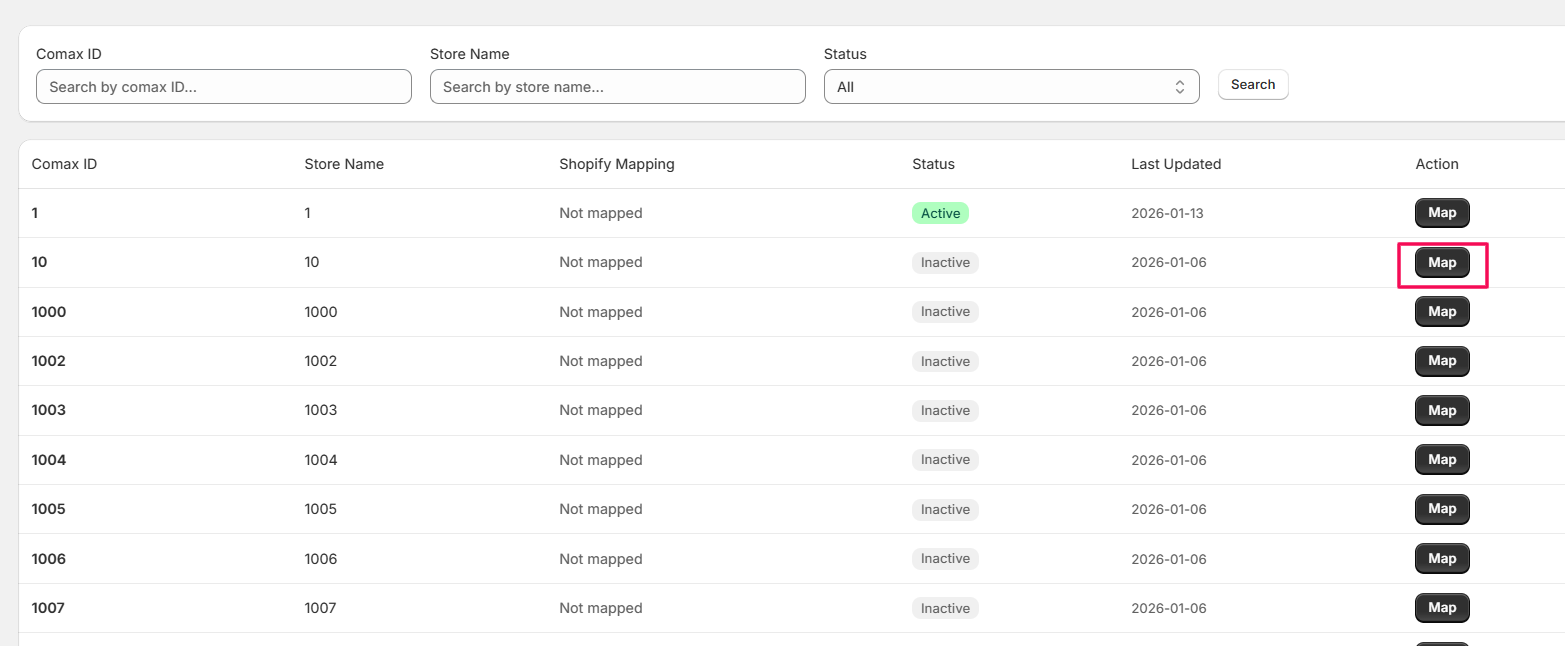Click the Comax ID column header
1565x646 pixels.
[x=64, y=164]
